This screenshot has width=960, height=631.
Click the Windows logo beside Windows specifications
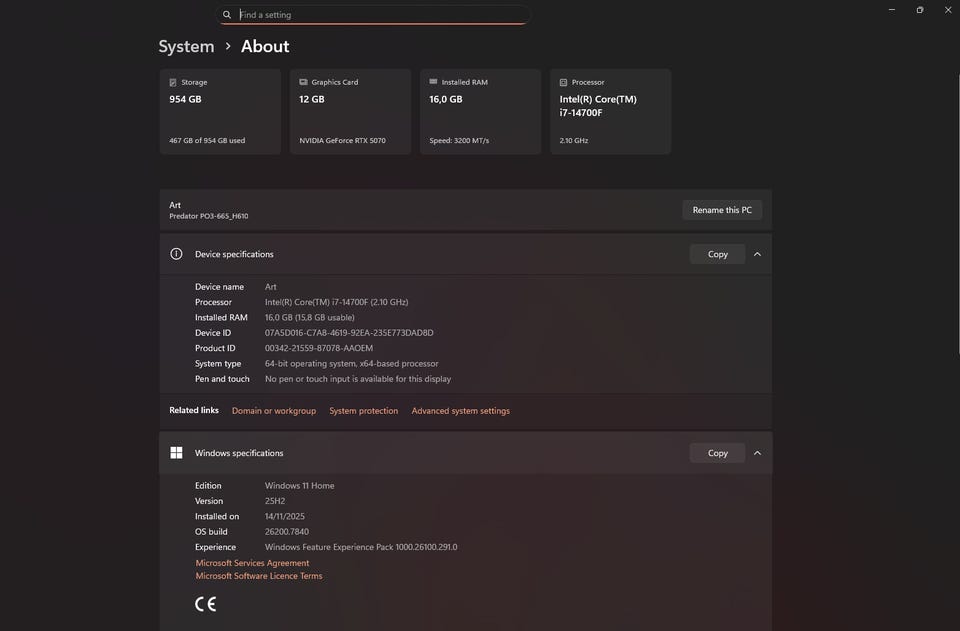pyautogui.click(x=176, y=453)
